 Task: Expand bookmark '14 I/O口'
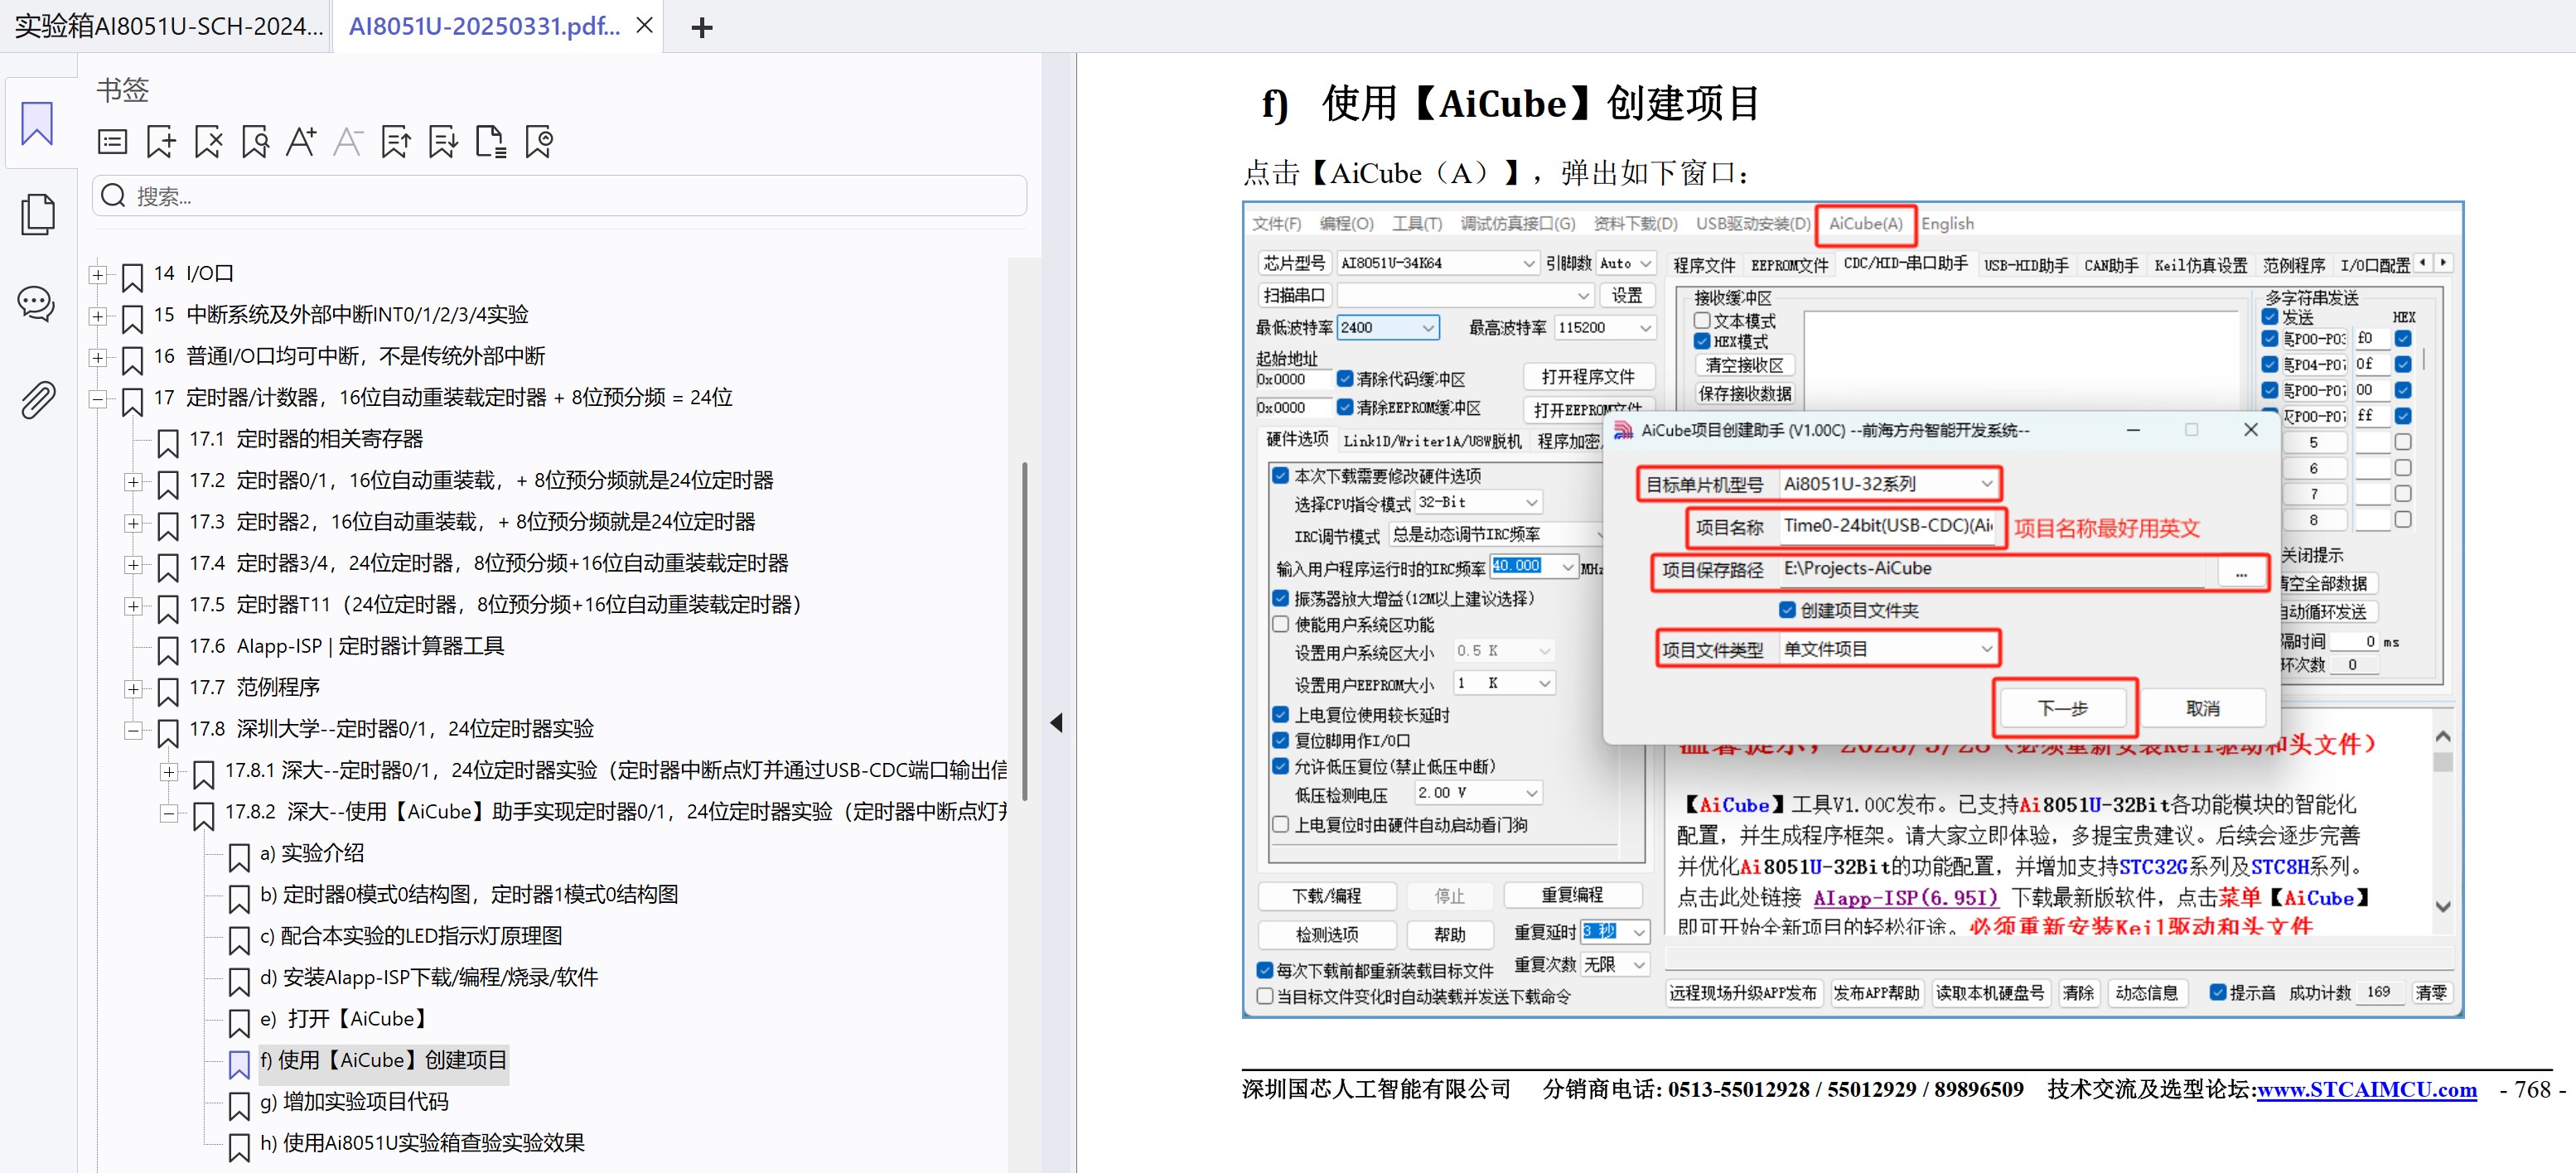tap(97, 274)
